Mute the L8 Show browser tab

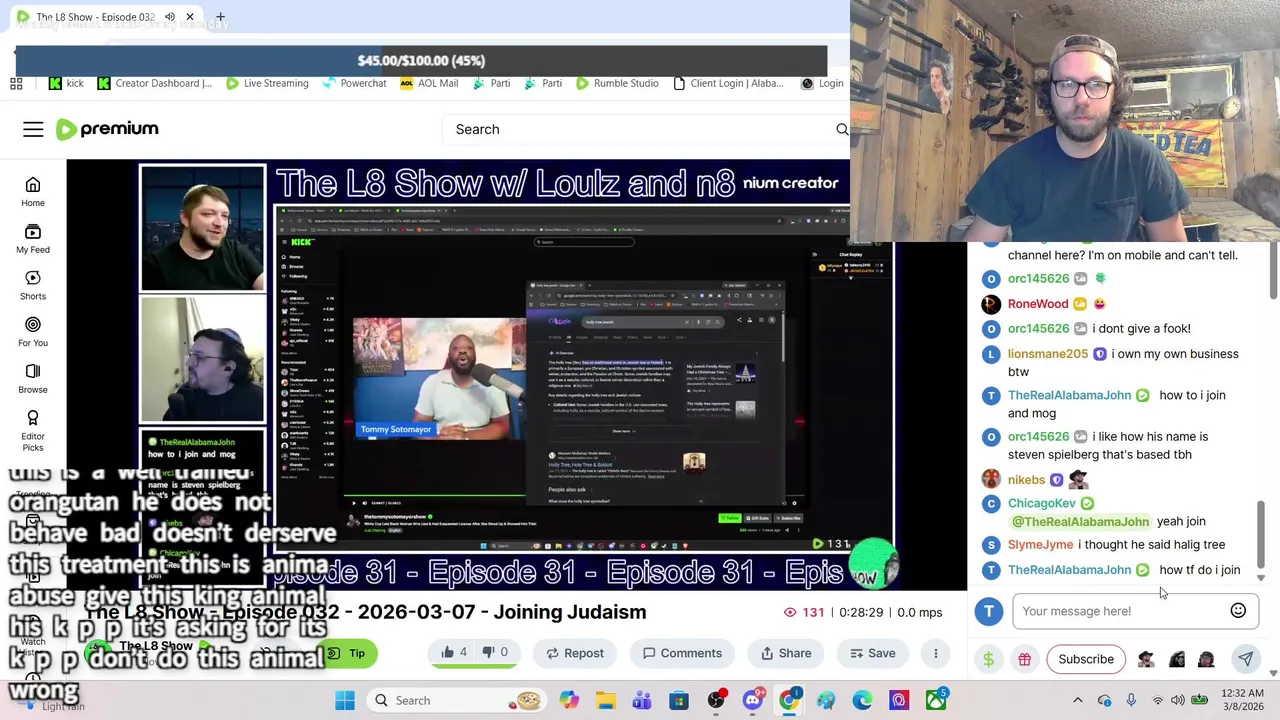click(x=170, y=17)
